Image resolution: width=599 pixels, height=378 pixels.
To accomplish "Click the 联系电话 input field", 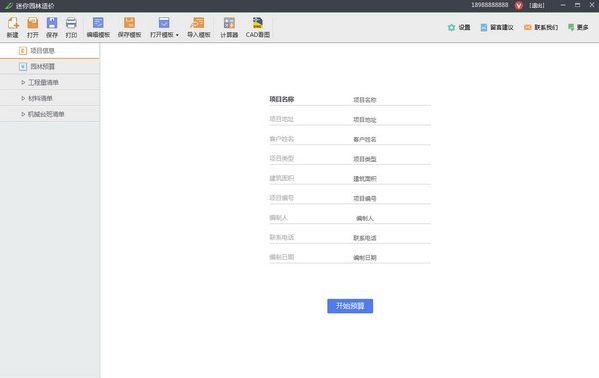I will (392, 238).
